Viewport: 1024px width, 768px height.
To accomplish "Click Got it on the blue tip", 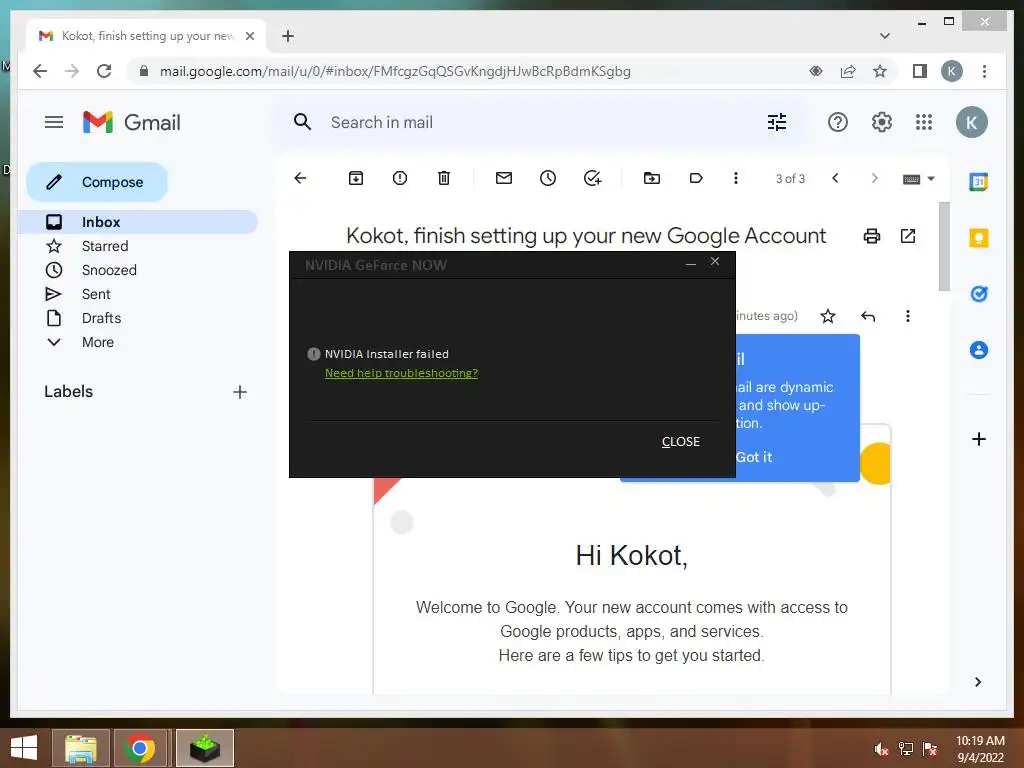I will pyautogui.click(x=754, y=457).
